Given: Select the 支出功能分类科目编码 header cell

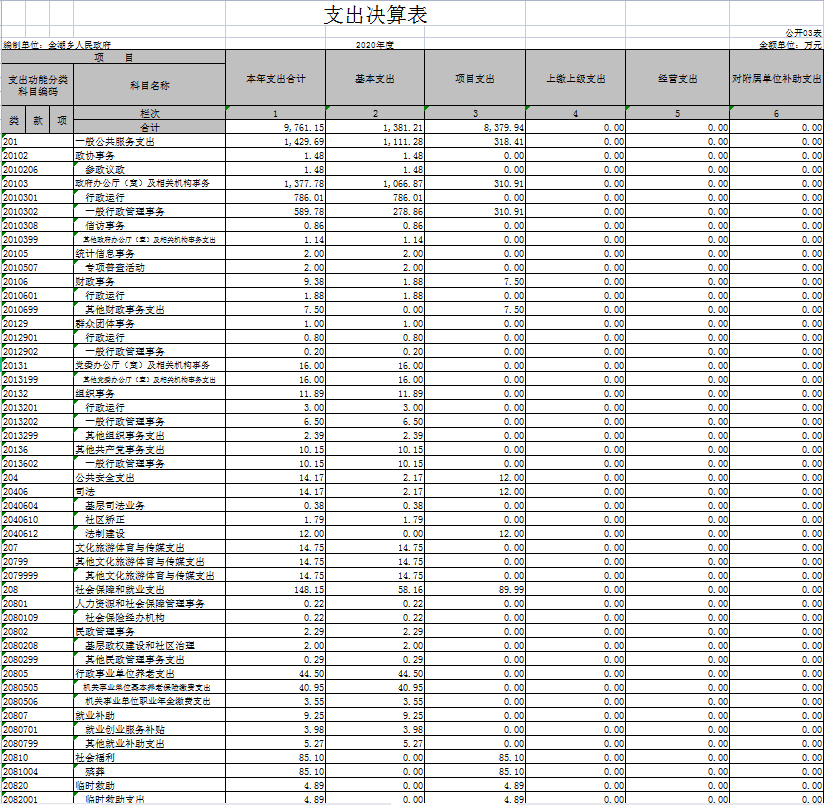Looking at the screenshot, I should (37, 85).
